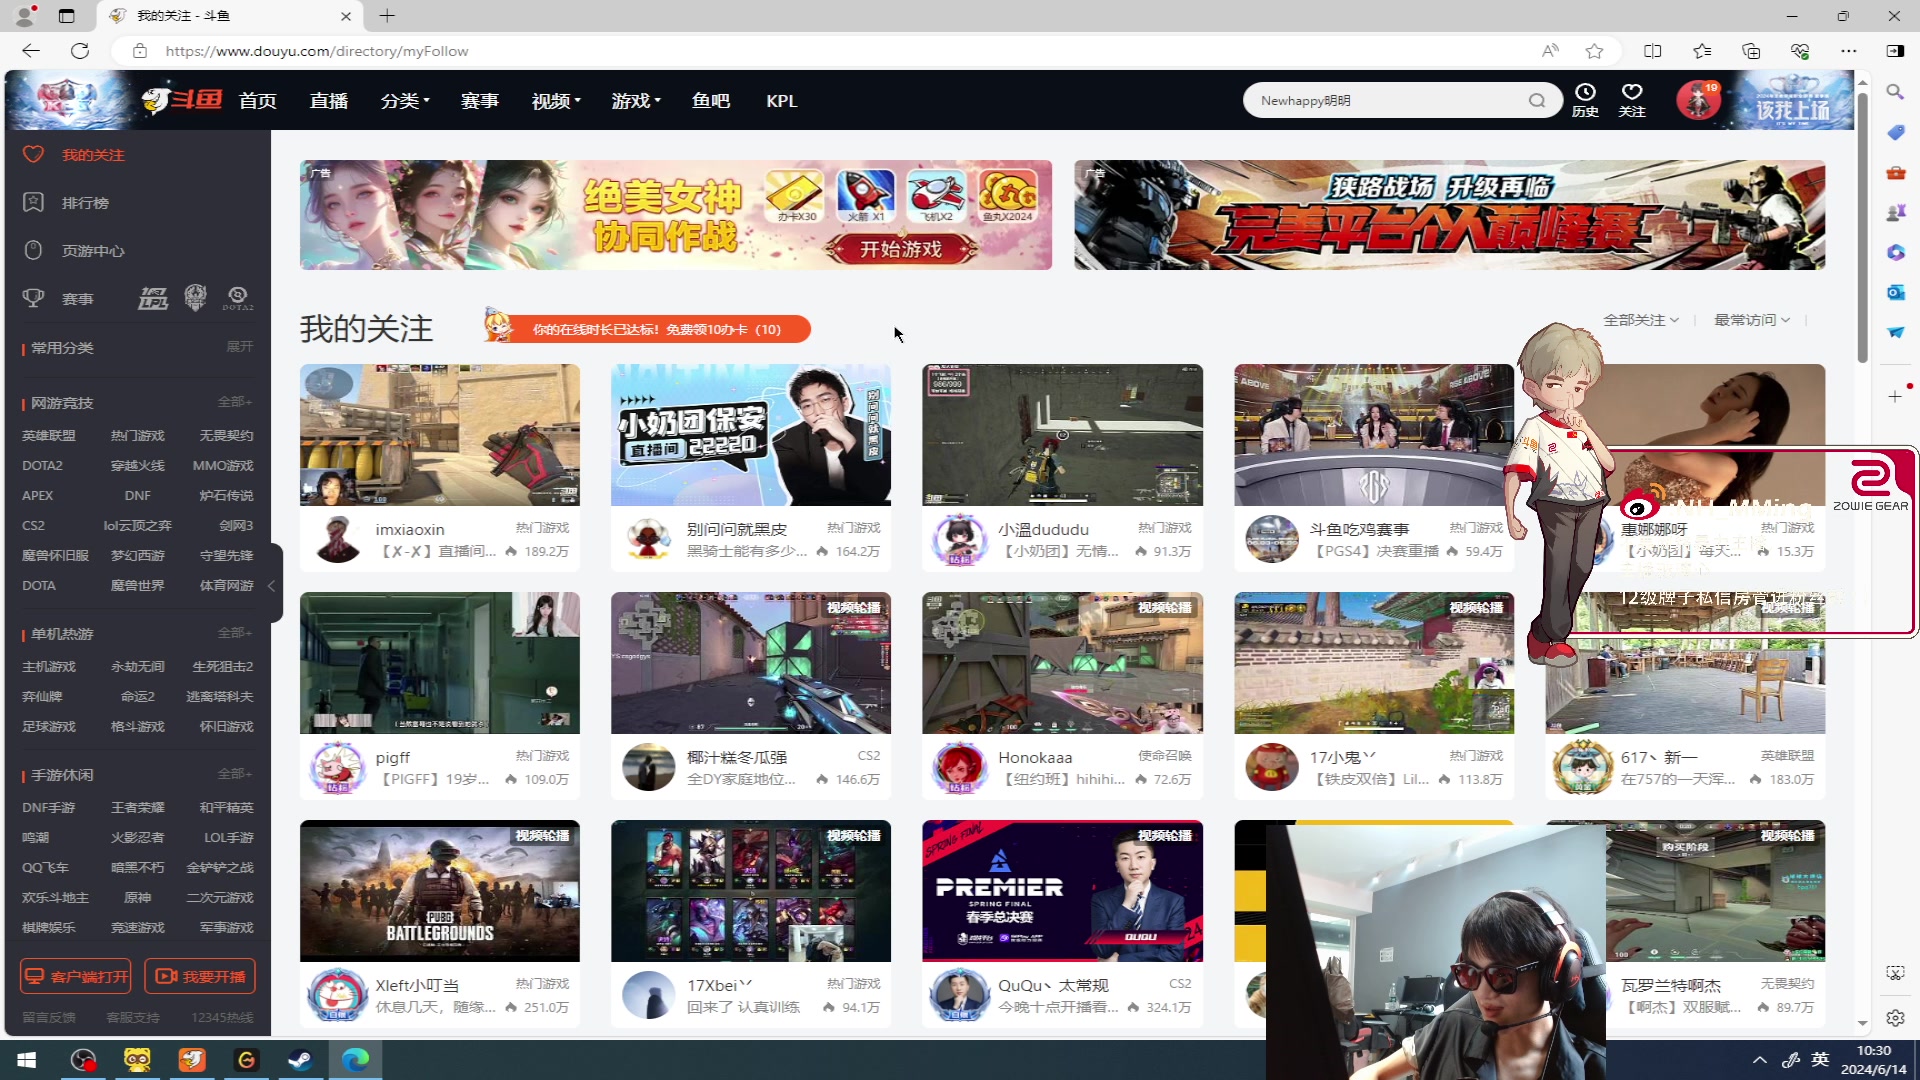This screenshot has height=1080, width=1920.
Task: Open 排行榜 via its bookmark icon
Action: [34, 202]
